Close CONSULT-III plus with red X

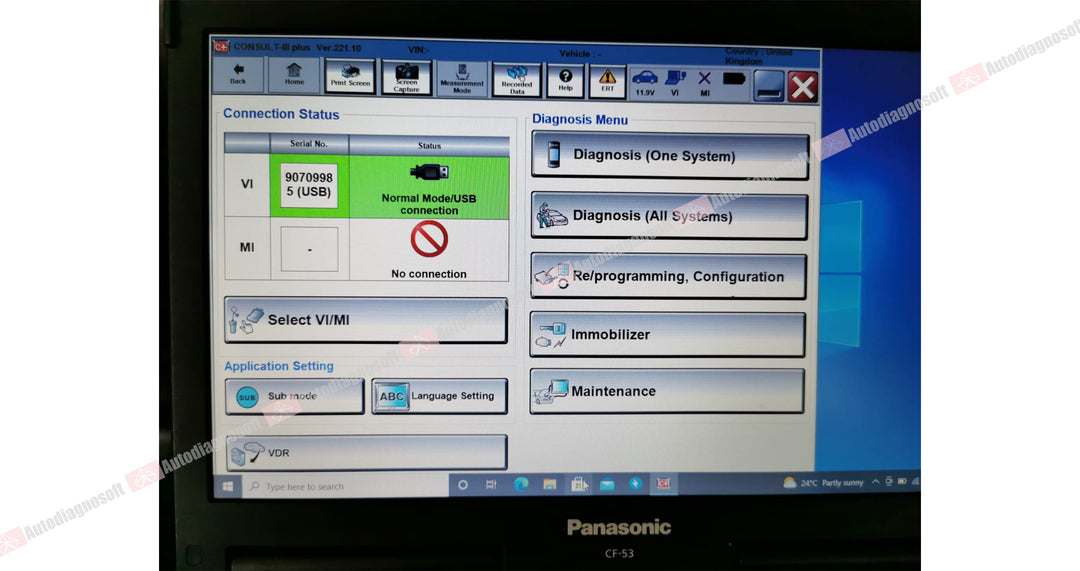coord(802,87)
